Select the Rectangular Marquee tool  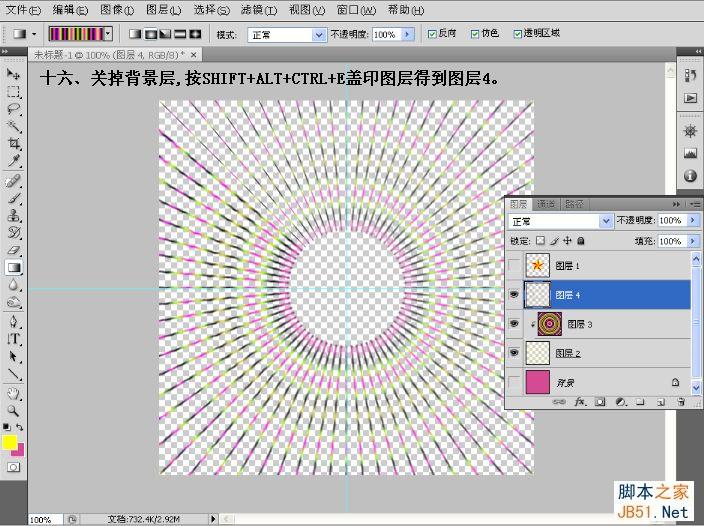click(x=13, y=92)
